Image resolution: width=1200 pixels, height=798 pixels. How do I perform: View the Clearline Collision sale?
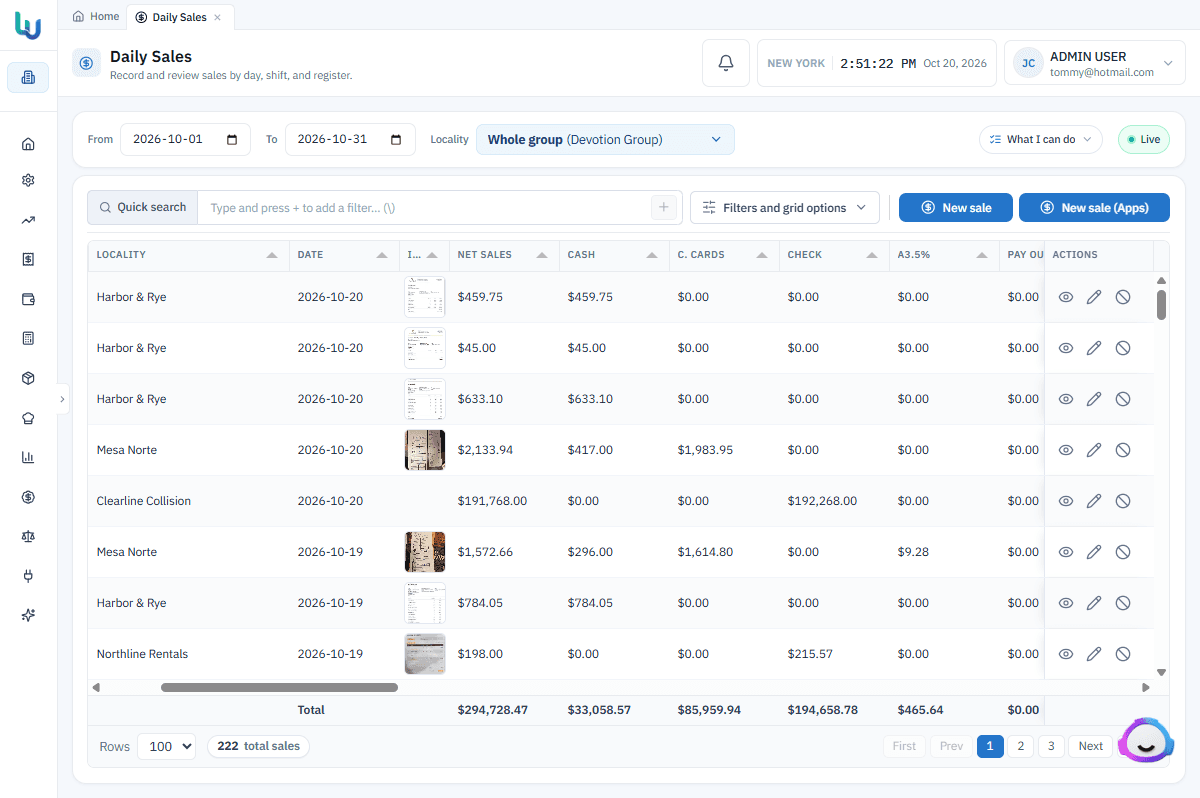pyautogui.click(x=1066, y=501)
